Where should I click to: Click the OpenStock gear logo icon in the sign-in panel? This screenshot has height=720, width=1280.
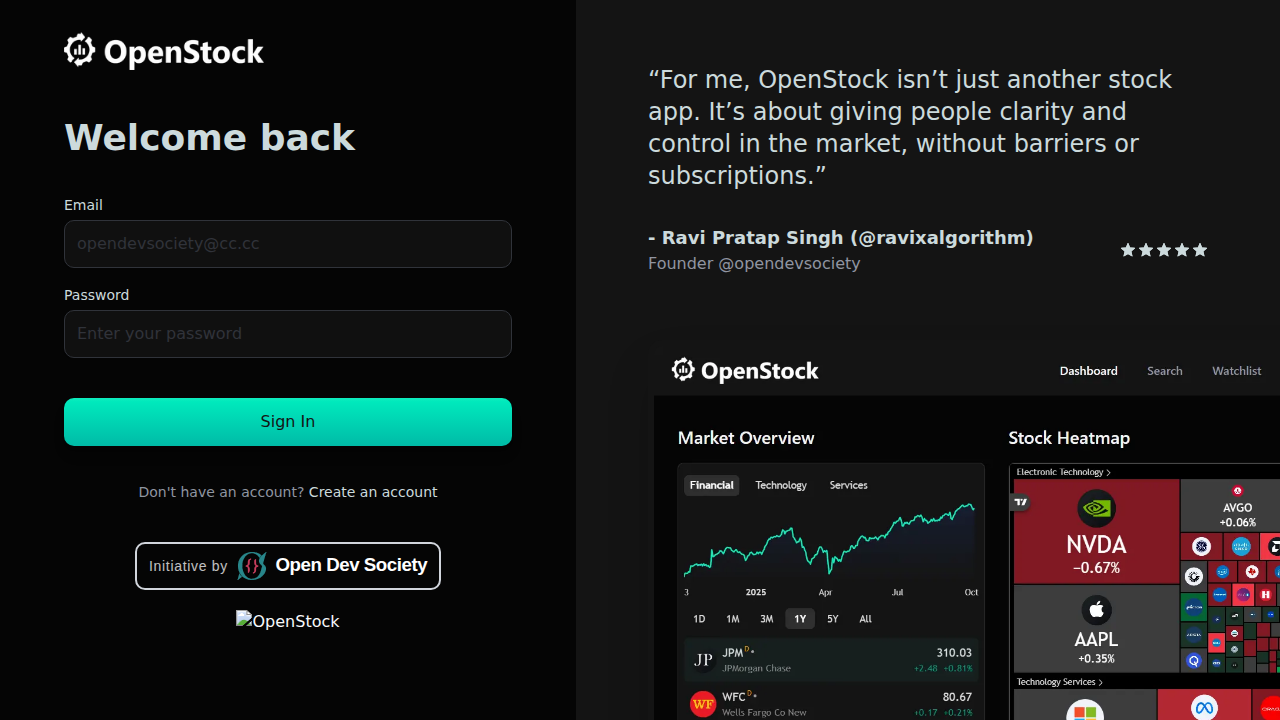[79, 50]
